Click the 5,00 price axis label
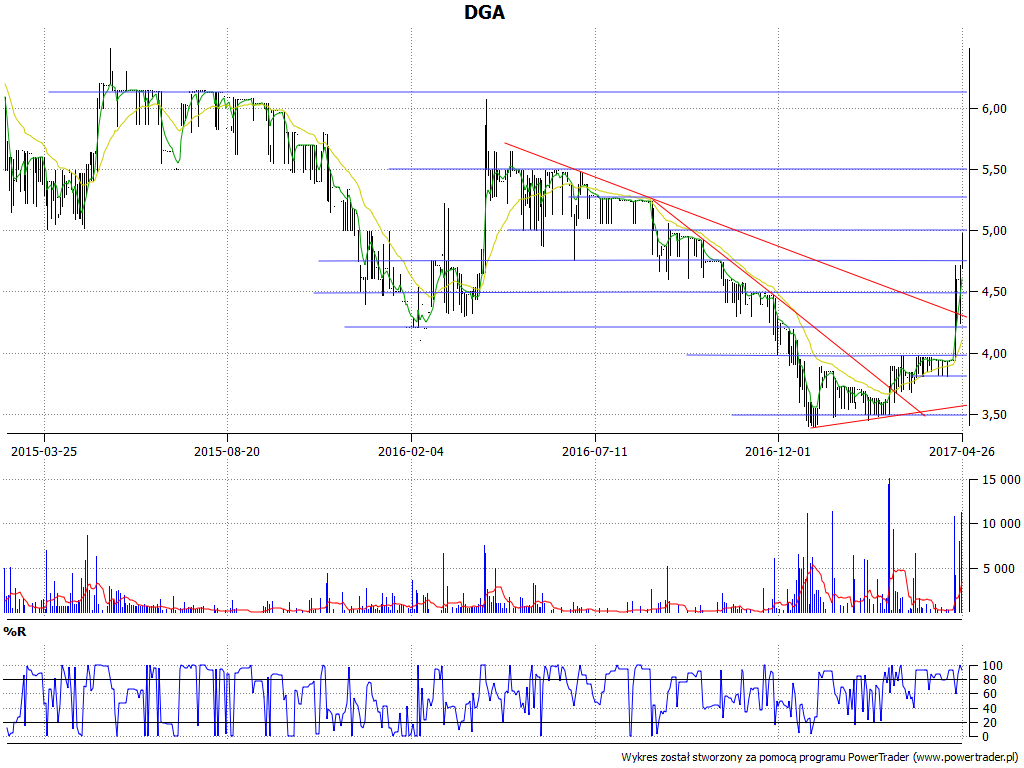Screen dimensions: 1024x768 994,231
